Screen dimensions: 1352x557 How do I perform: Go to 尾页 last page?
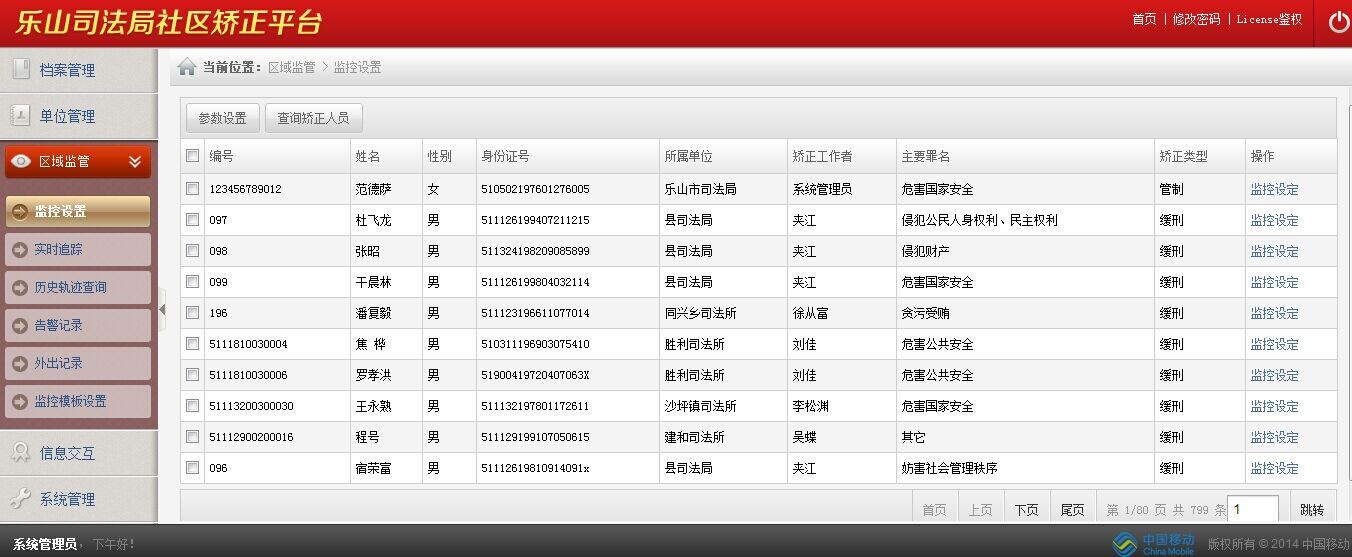pos(1072,509)
